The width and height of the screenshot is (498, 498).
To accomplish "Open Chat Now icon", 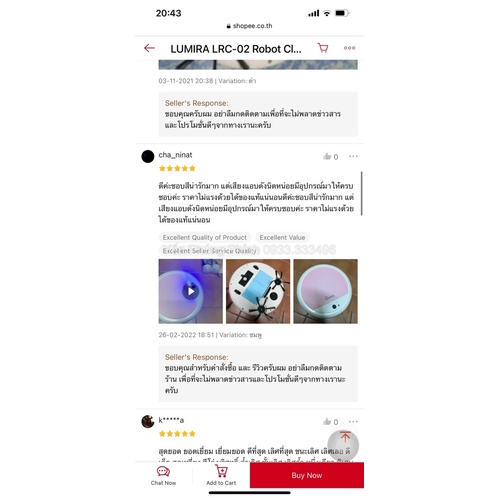I will (163, 471).
